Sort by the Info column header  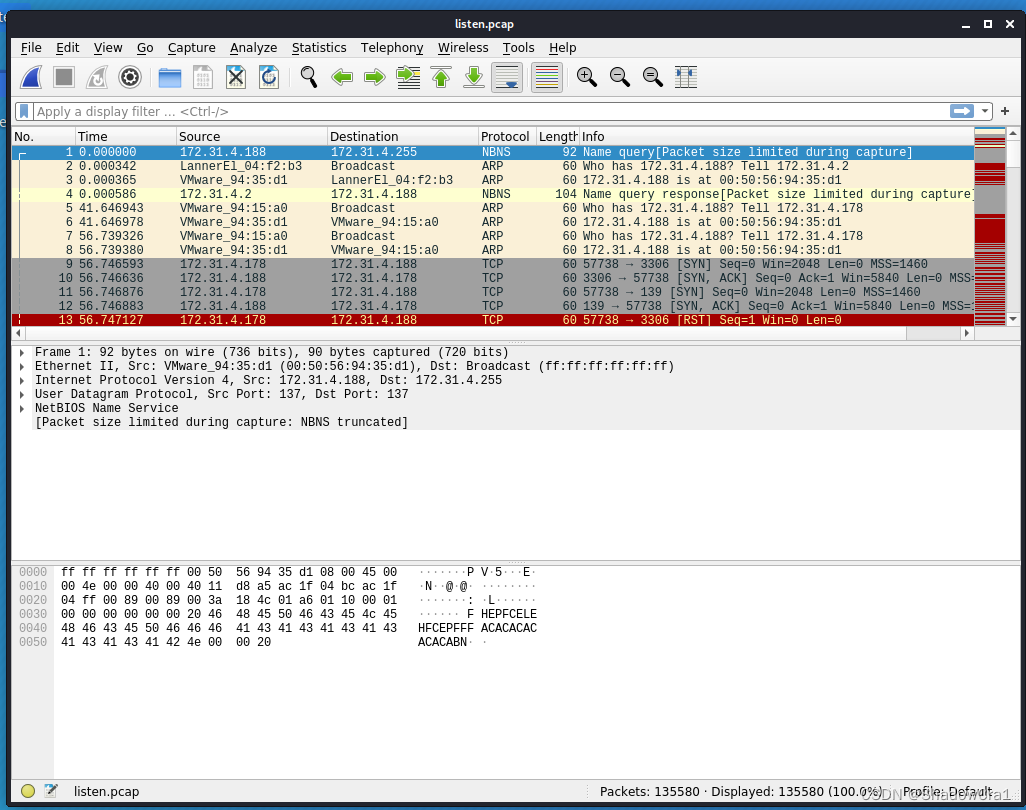pos(776,136)
